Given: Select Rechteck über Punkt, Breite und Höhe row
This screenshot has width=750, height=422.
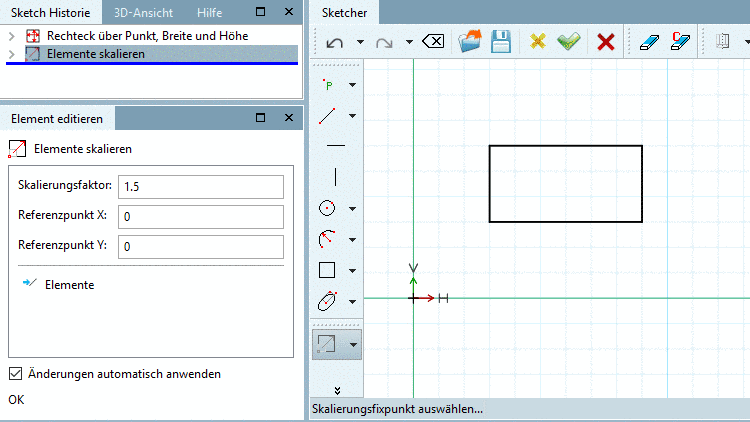Looking at the screenshot, I should pyautogui.click(x=152, y=36).
